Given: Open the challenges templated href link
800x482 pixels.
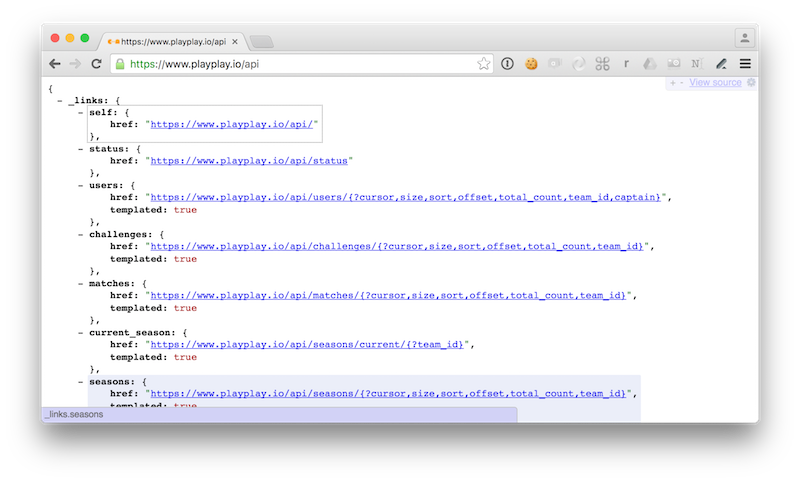Looking at the screenshot, I should (x=397, y=246).
